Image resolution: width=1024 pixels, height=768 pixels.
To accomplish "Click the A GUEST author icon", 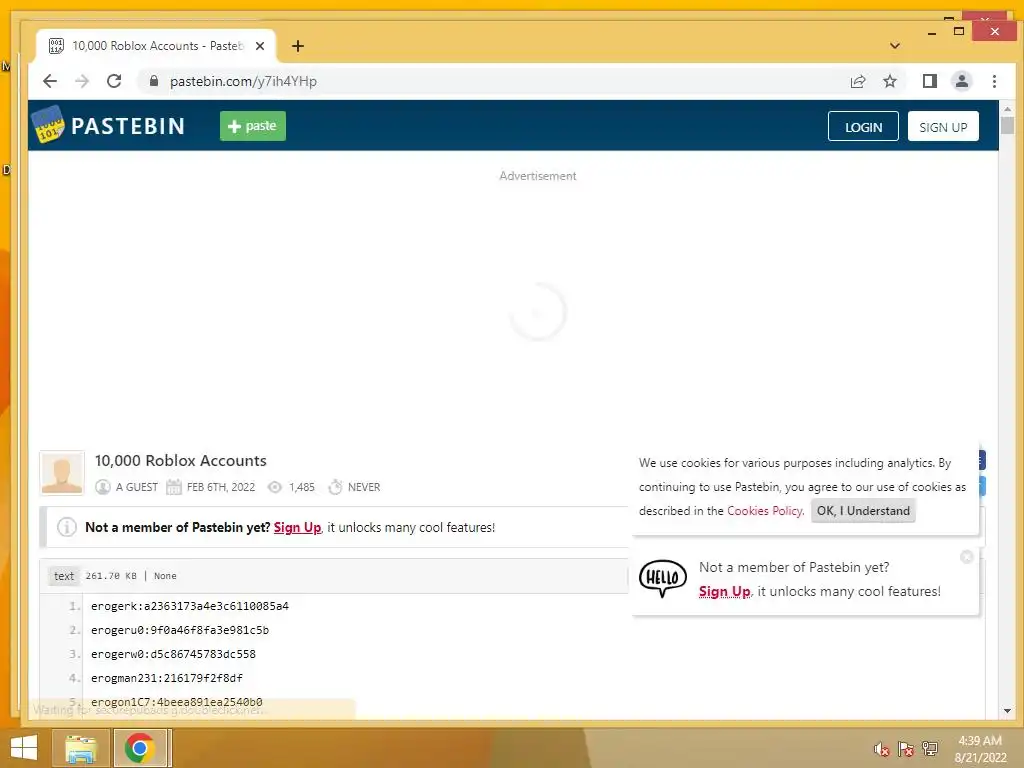I will point(103,487).
